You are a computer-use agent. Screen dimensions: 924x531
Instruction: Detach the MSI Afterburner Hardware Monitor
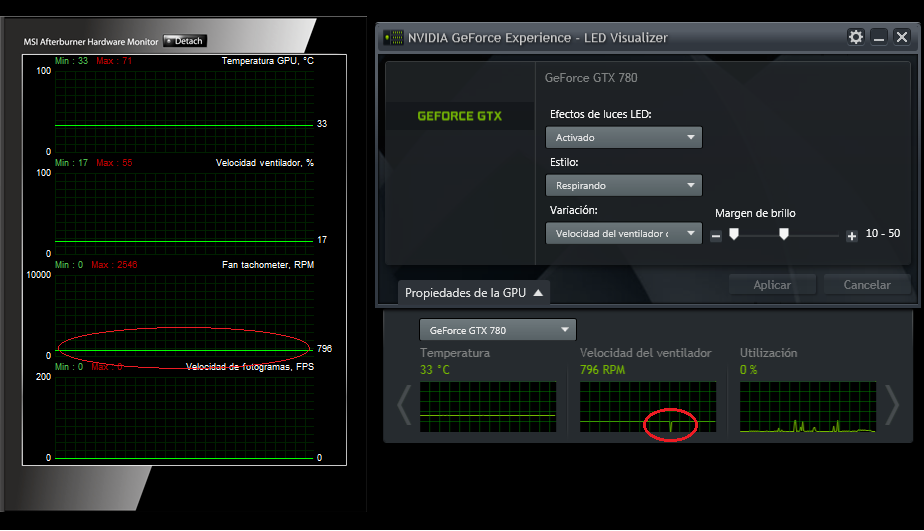pos(184,41)
